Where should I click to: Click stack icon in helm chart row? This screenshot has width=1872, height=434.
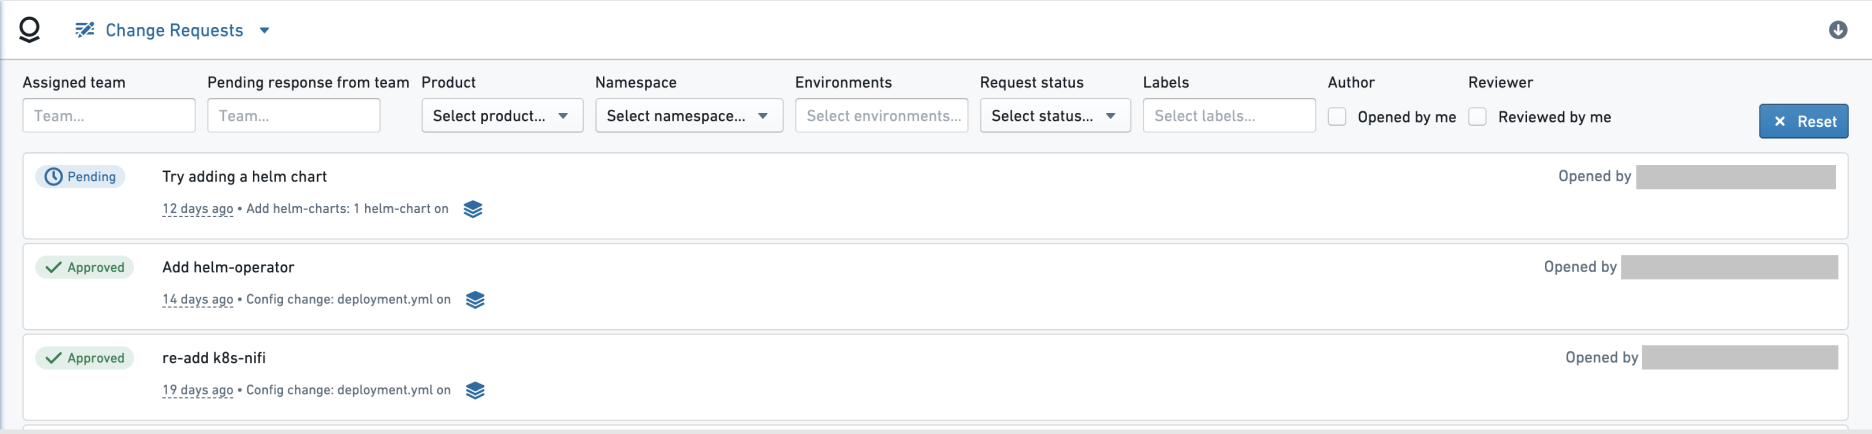pos(473,209)
